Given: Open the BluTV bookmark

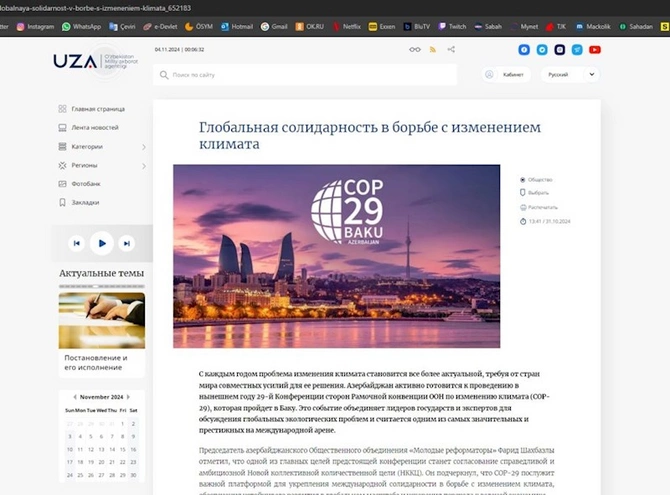Looking at the screenshot, I should [x=417, y=27].
